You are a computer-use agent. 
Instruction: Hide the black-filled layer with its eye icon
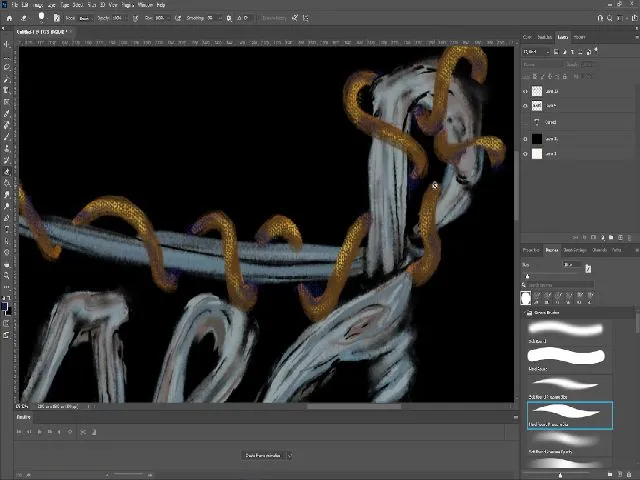tap(525, 139)
